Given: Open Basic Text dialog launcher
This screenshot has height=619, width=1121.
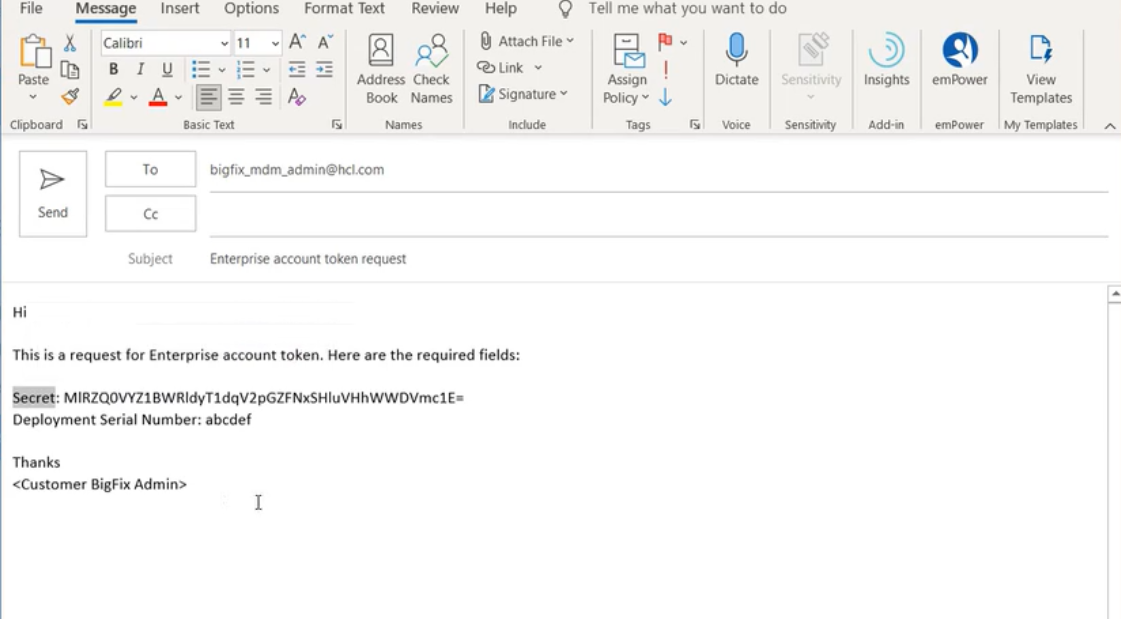Looking at the screenshot, I should coord(337,124).
